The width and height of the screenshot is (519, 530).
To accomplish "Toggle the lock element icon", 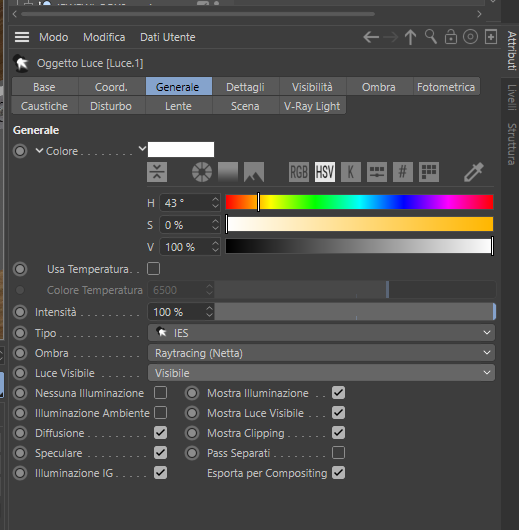I will (x=451, y=37).
